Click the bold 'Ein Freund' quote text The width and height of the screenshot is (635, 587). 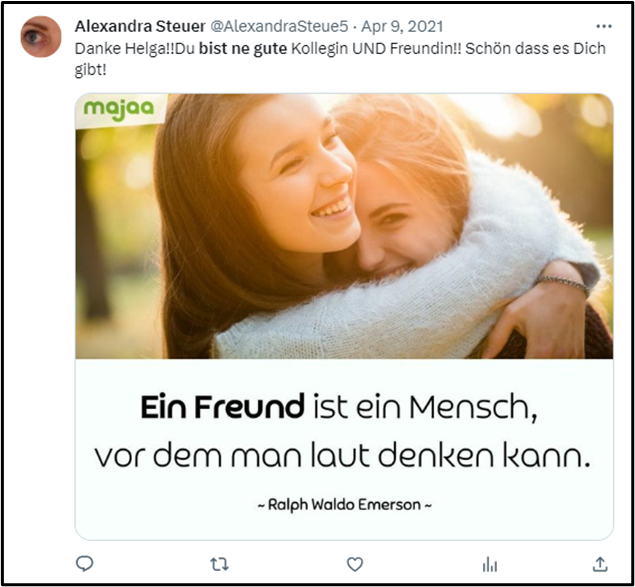coord(222,407)
